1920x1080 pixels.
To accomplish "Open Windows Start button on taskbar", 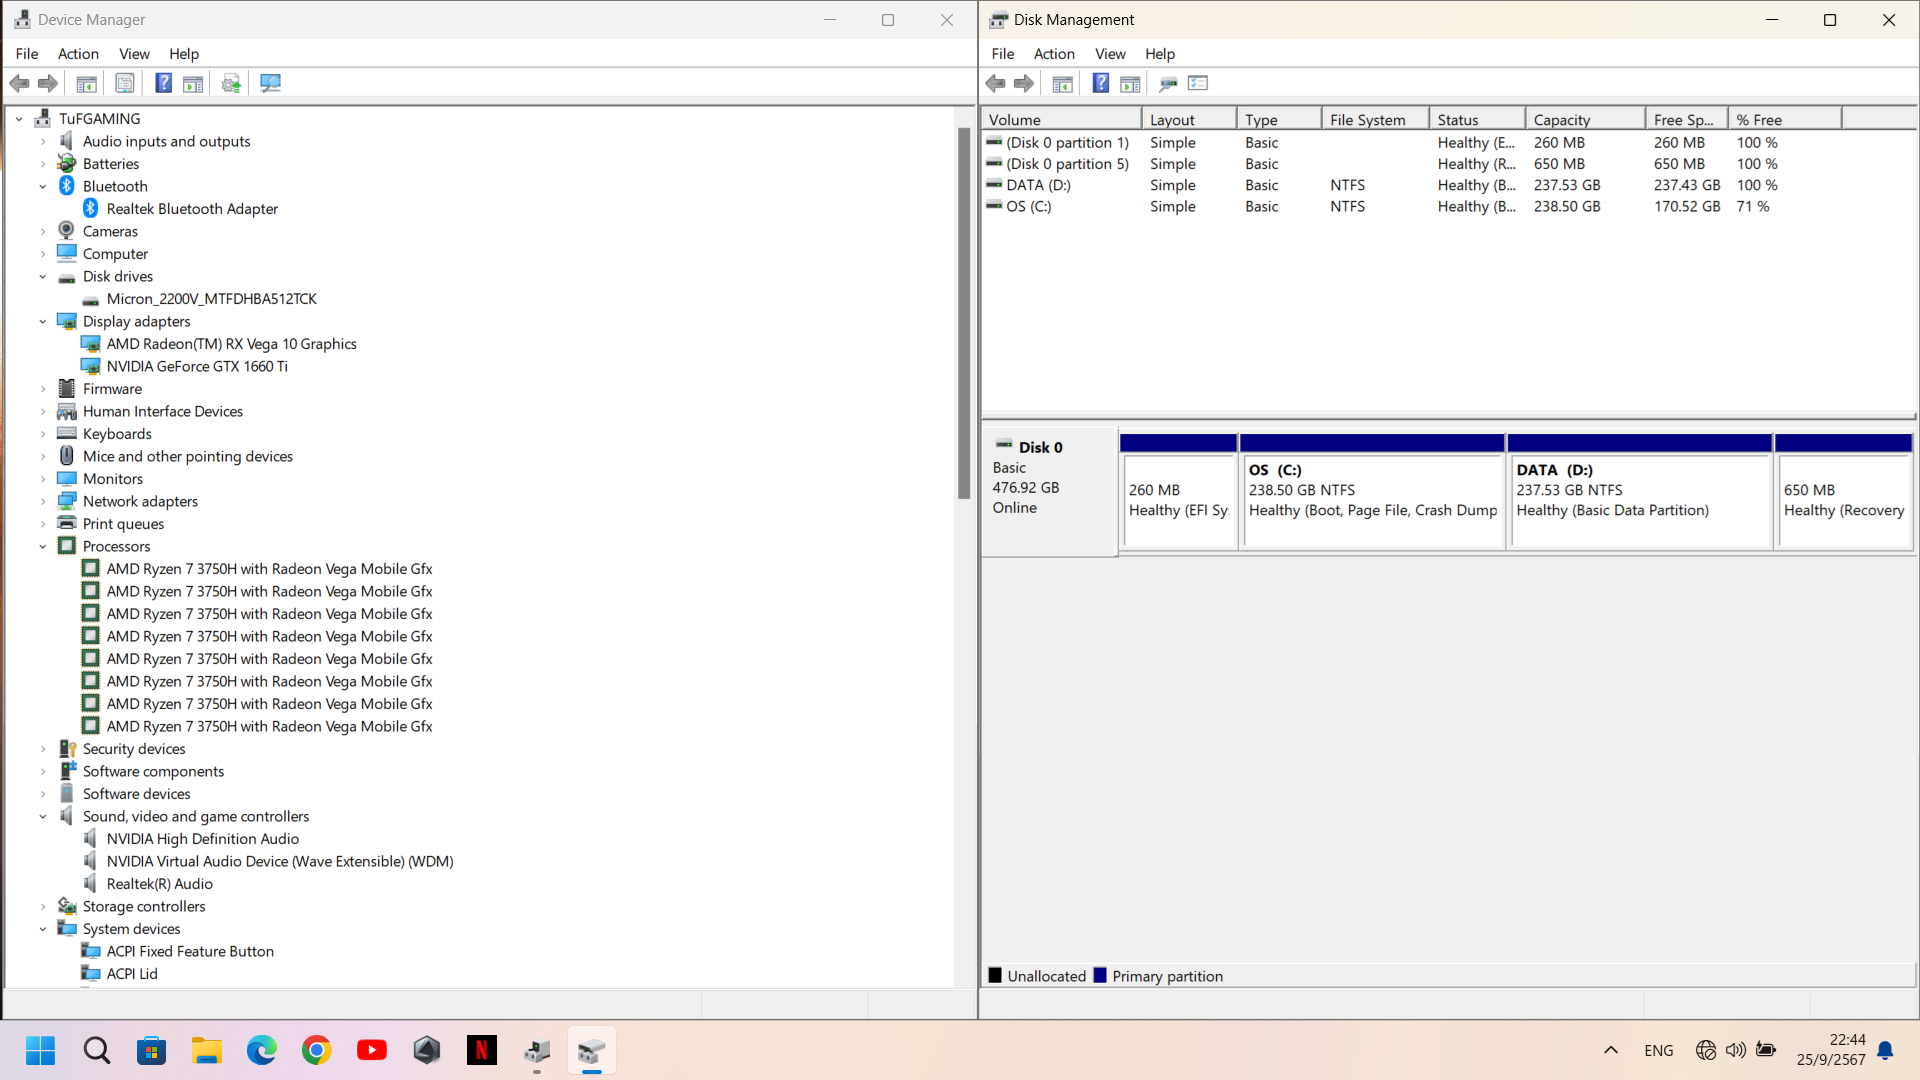I will pos(41,1050).
